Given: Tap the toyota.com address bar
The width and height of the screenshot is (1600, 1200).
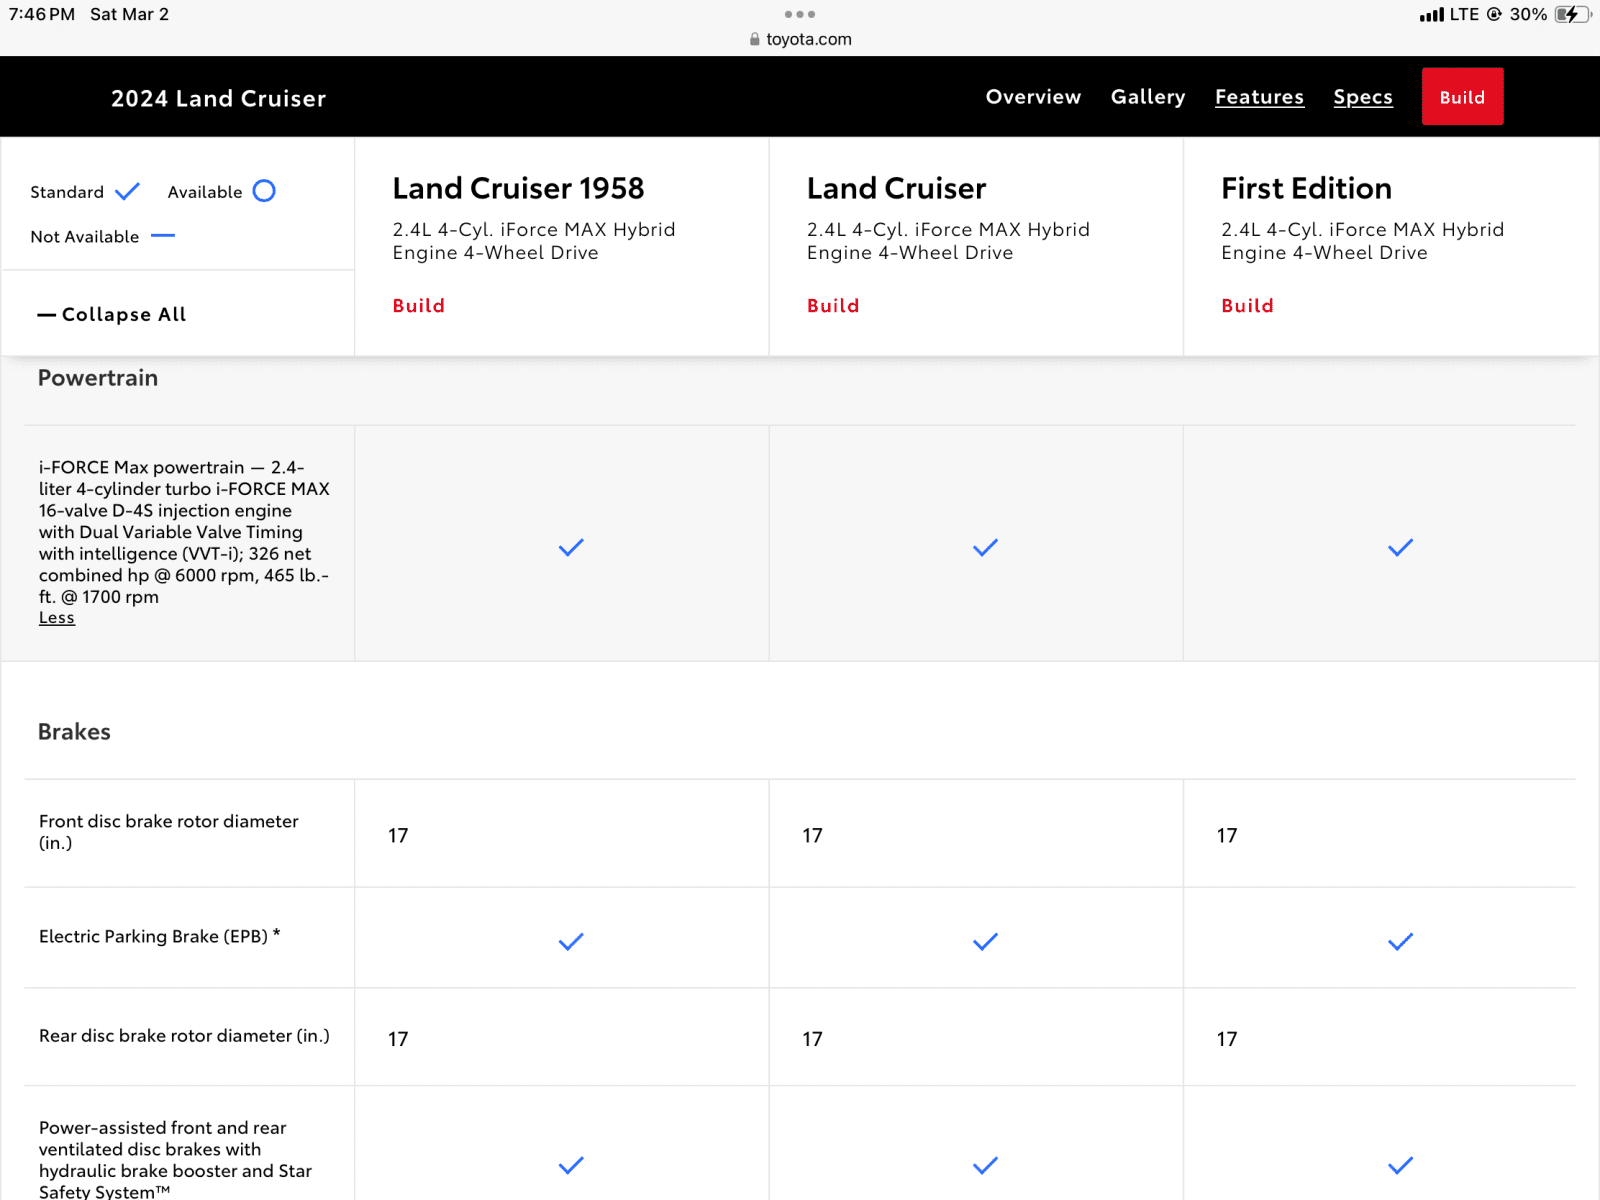Looking at the screenshot, I should coord(800,39).
